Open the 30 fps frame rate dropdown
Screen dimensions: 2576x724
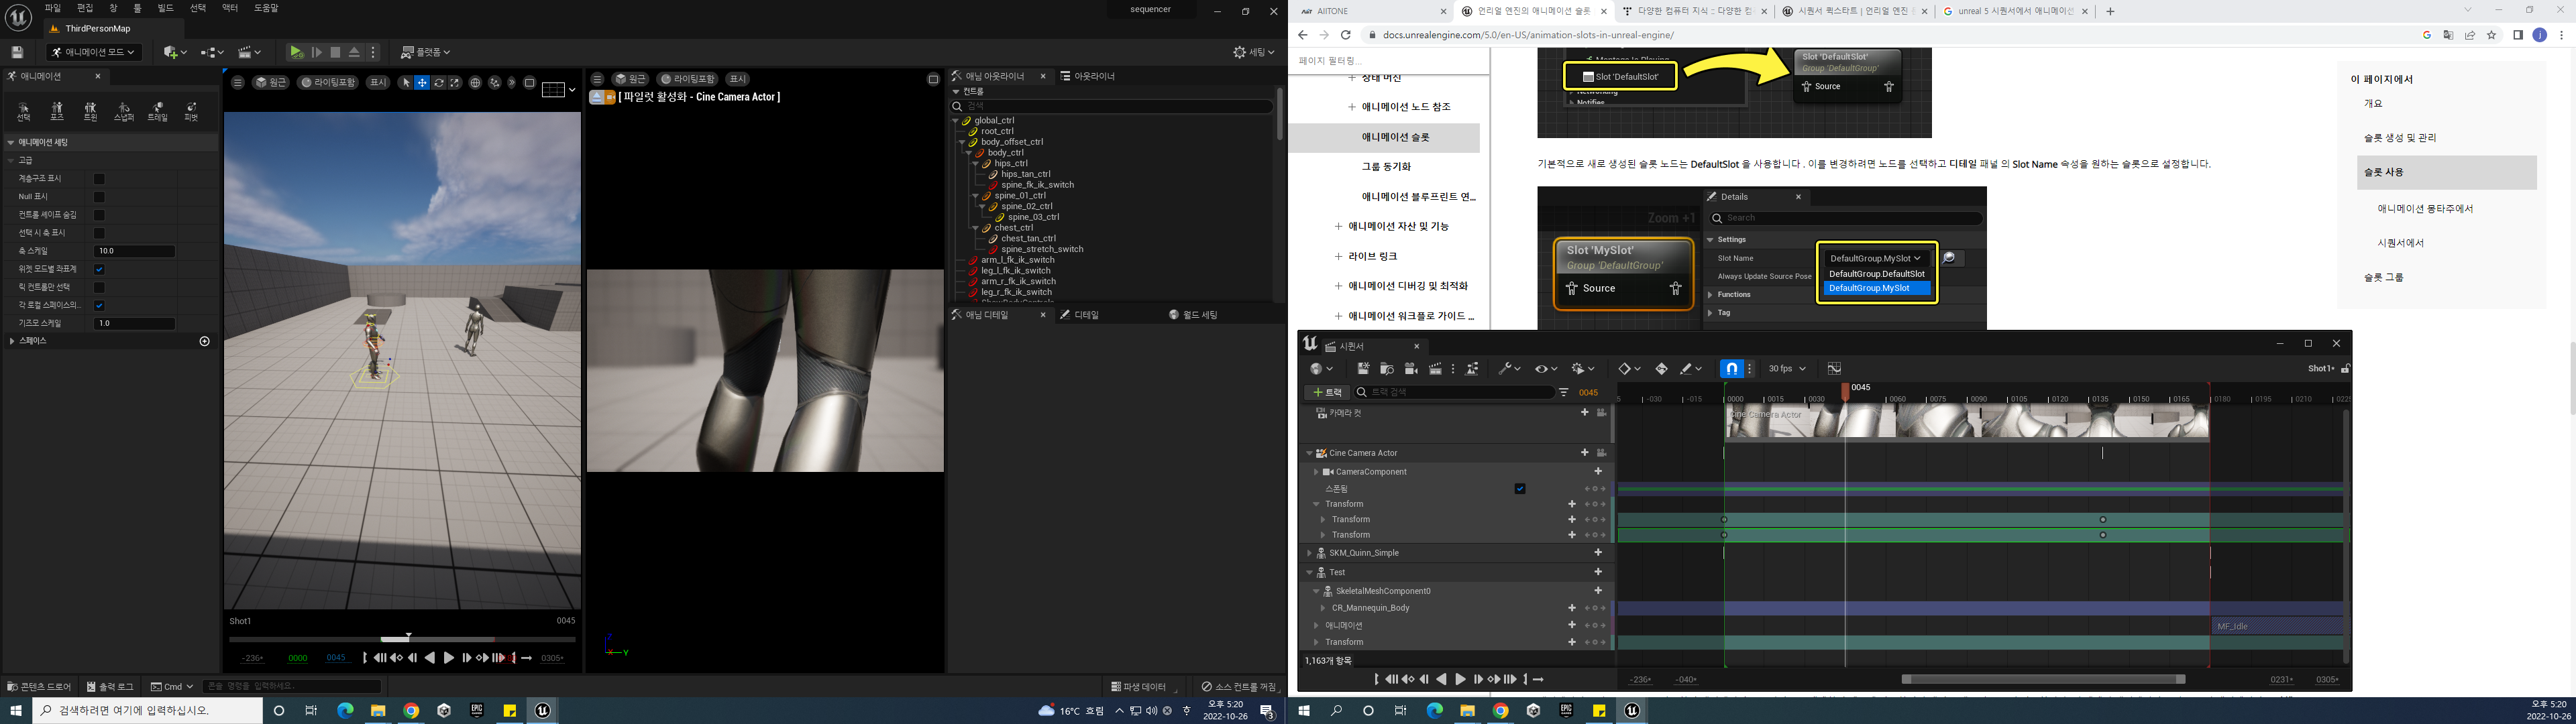[1787, 369]
